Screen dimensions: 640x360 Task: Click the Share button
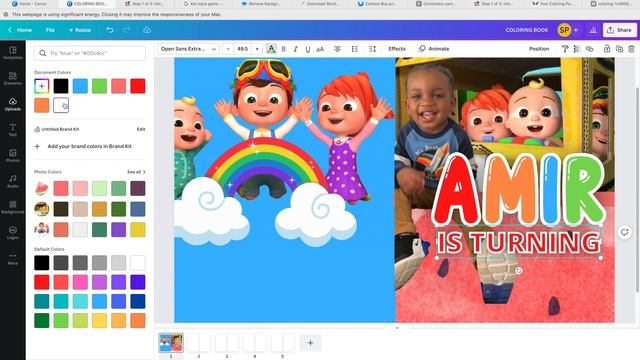(x=619, y=30)
